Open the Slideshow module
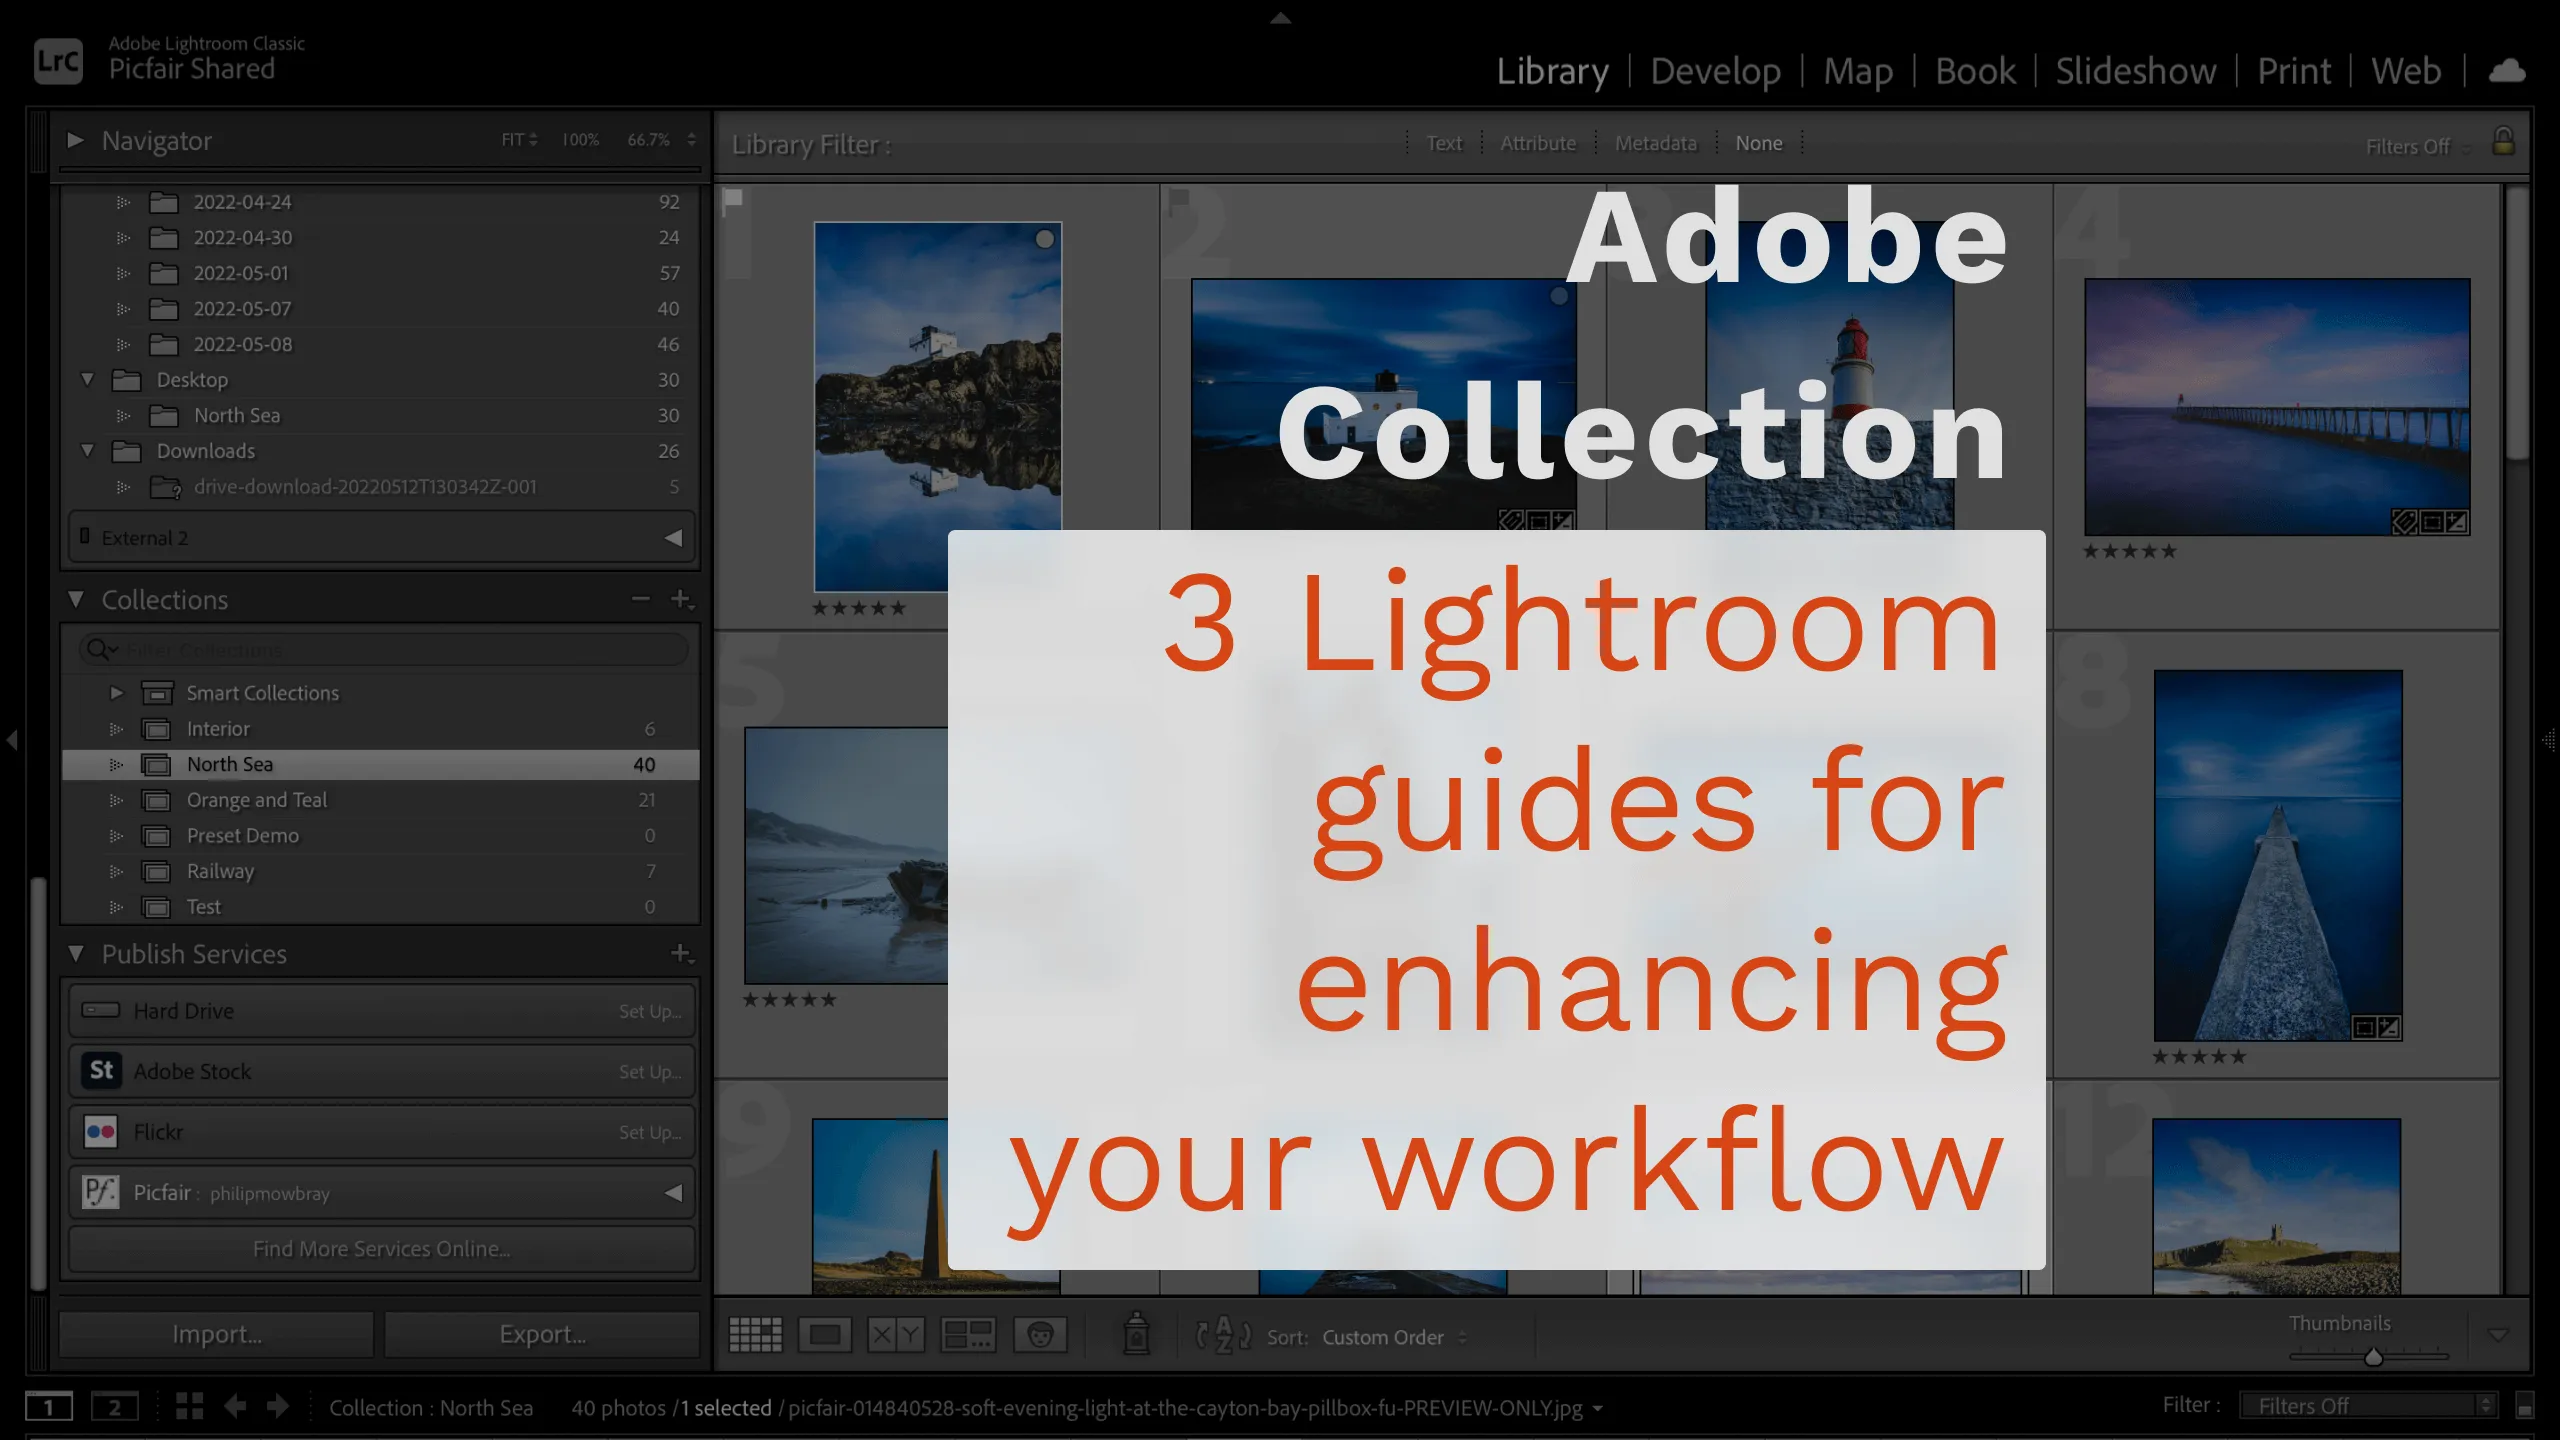This screenshot has height=1440, width=2560. (x=2136, y=71)
